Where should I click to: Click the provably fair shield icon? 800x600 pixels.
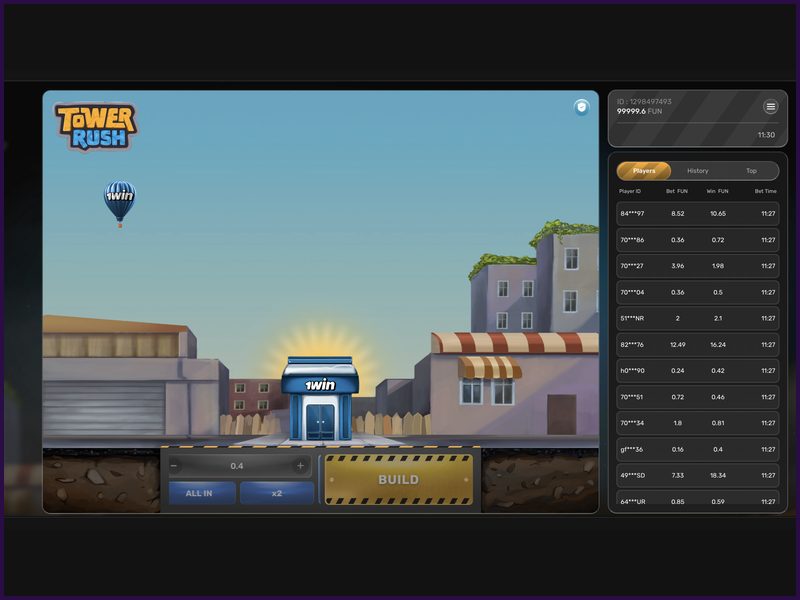tap(580, 107)
